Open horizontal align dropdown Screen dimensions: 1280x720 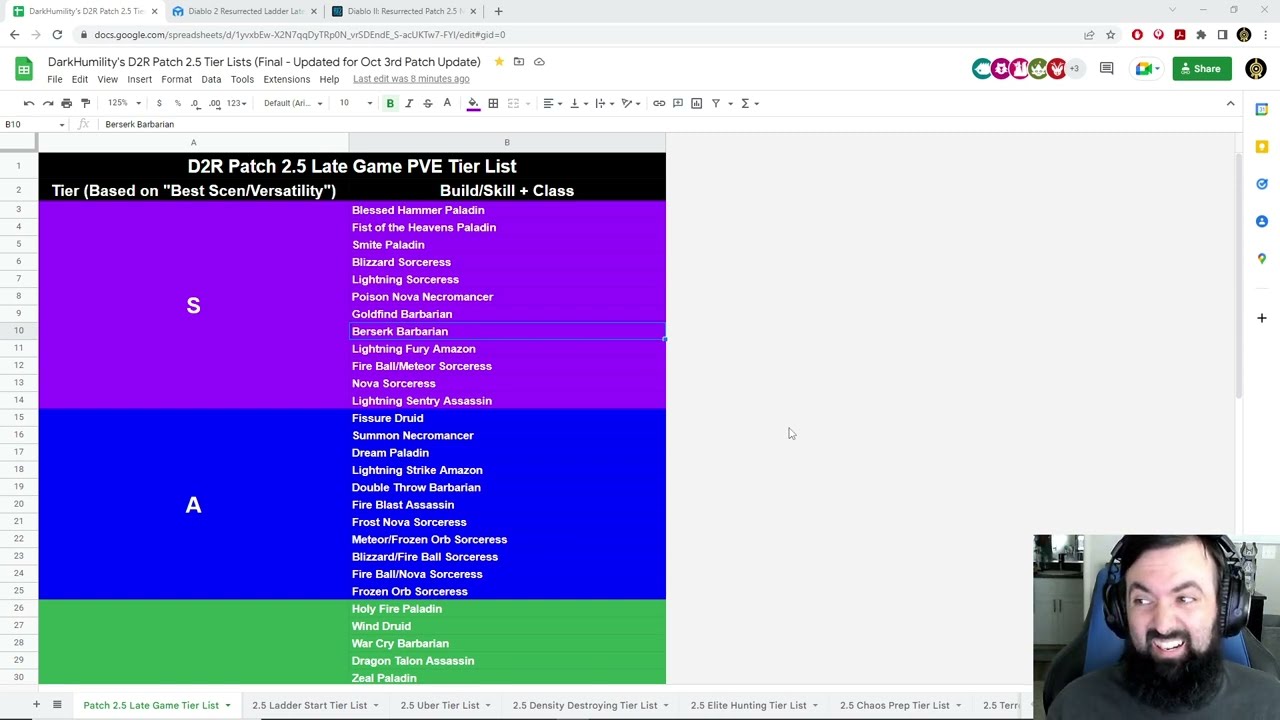[553, 103]
